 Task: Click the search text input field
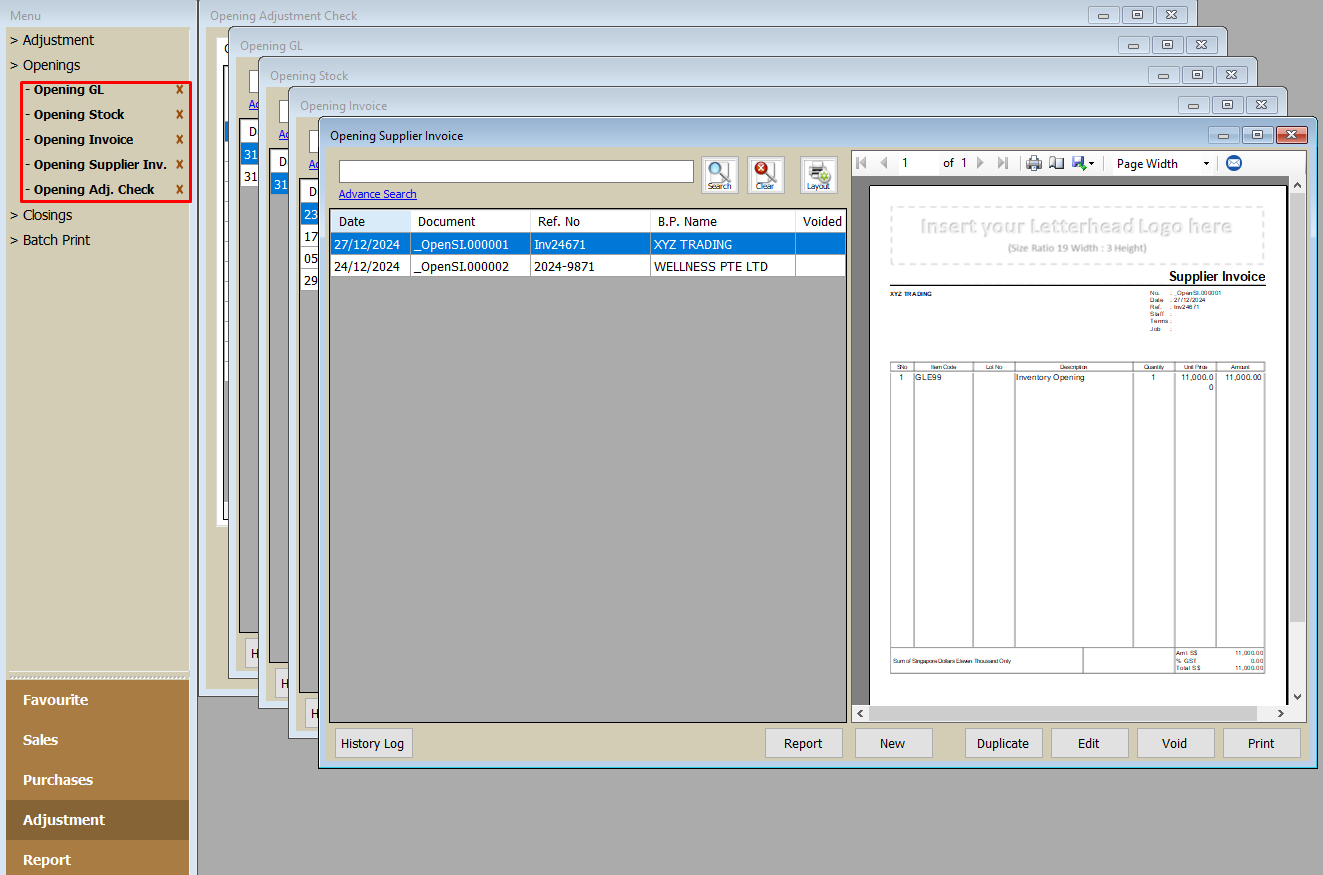(516, 172)
